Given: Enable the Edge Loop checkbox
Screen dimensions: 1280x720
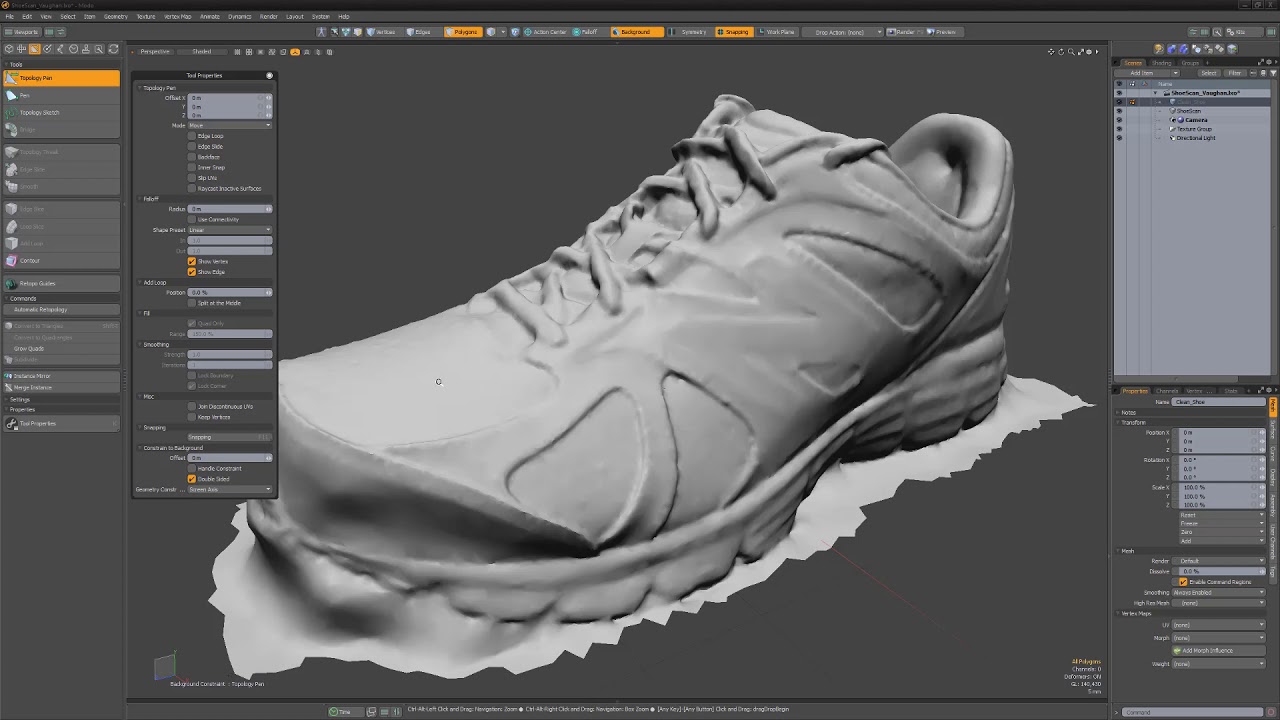Looking at the screenshot, I should tap(192, 136).
